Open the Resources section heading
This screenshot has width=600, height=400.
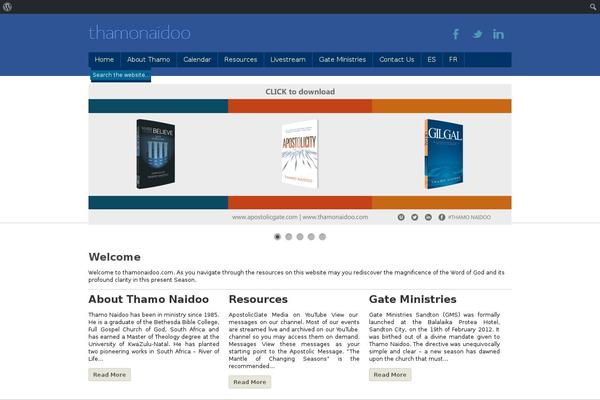(258, 299)
